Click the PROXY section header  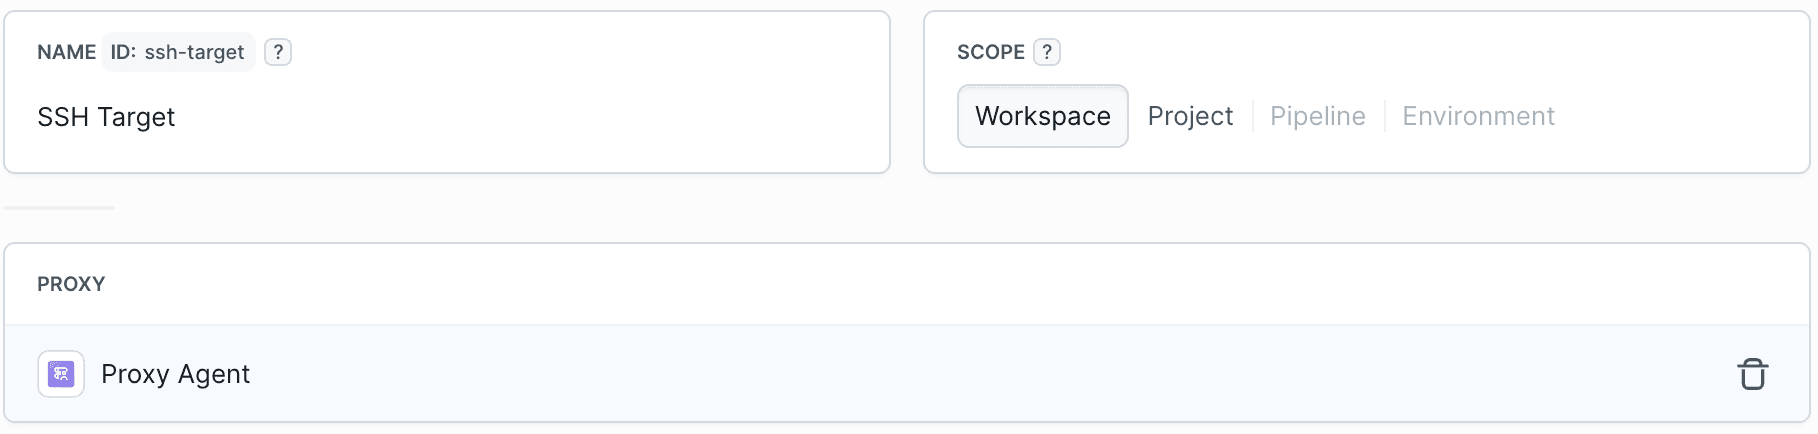pyautogui.click(x=71, y=284)
